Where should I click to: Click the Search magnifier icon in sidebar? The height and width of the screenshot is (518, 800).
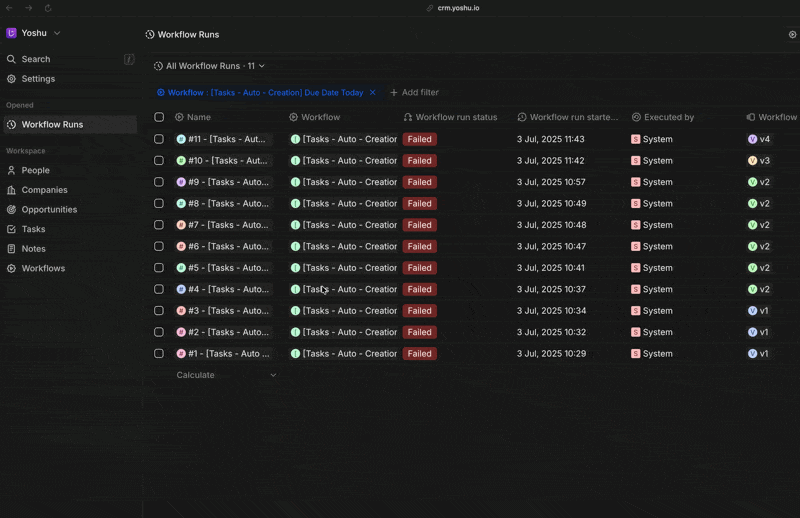click(12, 60)
